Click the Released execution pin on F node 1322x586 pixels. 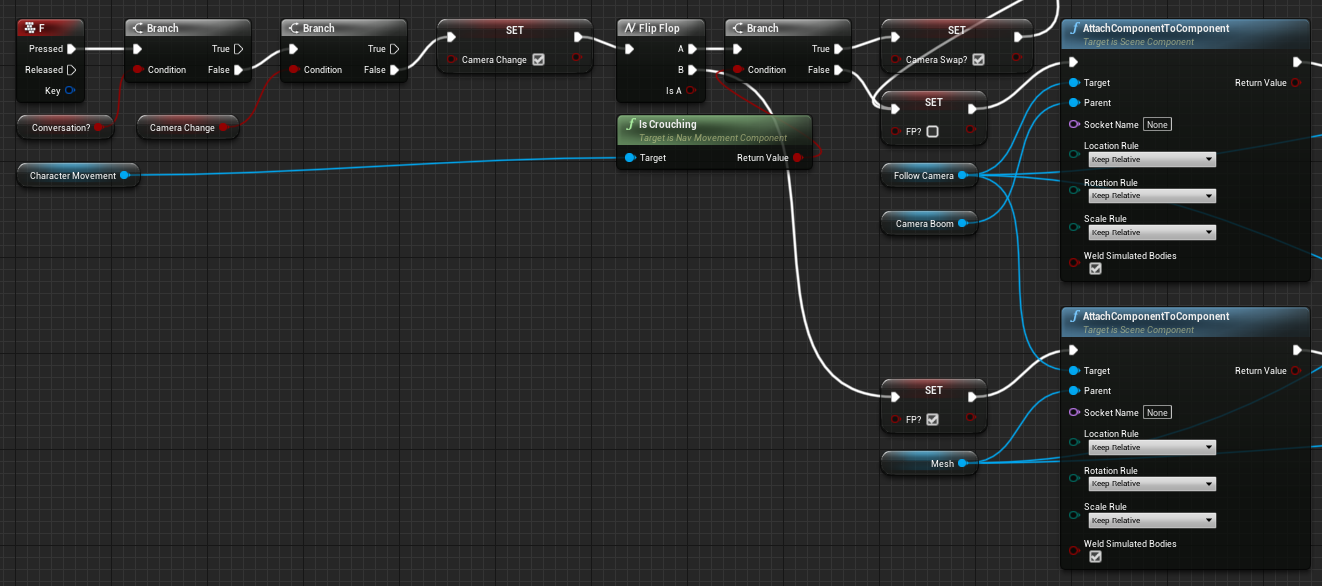coord(71,70)
